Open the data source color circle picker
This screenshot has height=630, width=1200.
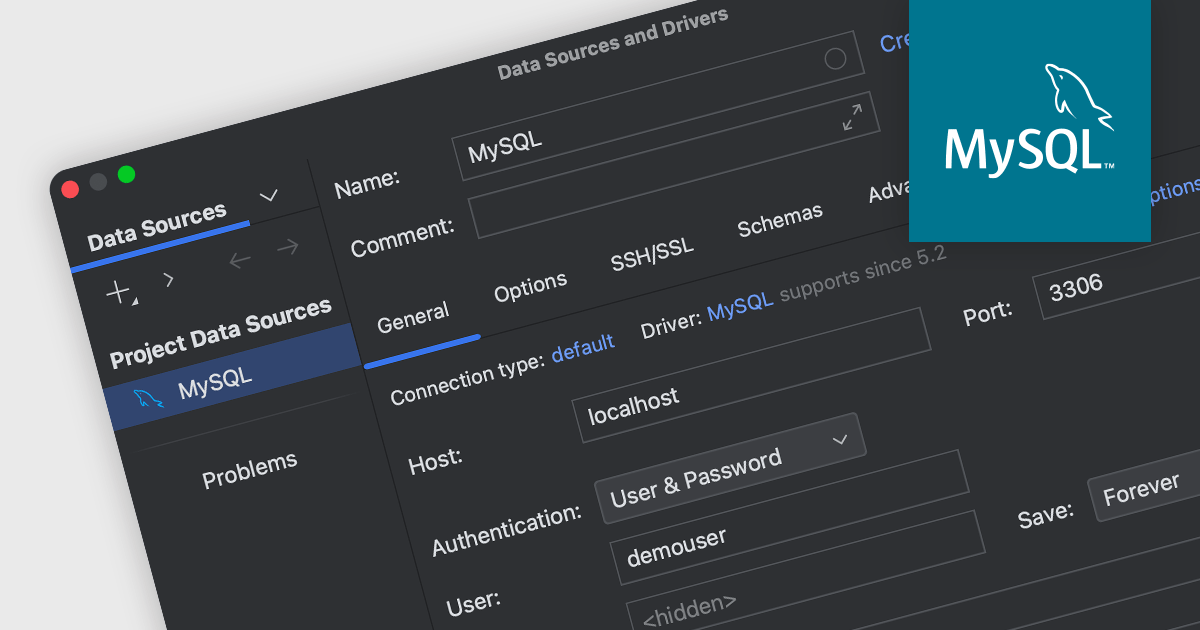point(835,59)
